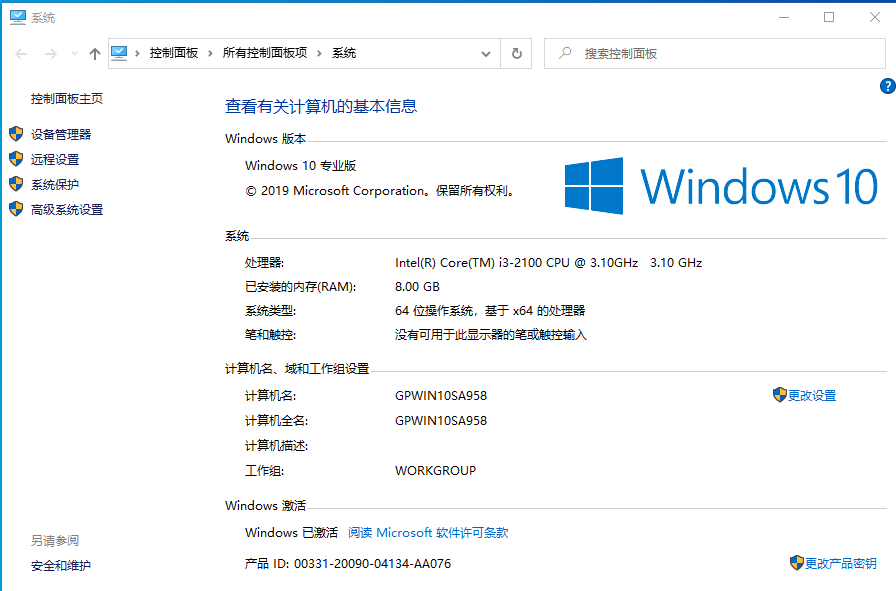The height and width of the screenshot is (591, 896).
Task: Go up one level with Up arrow
Action: pos(95,54)
